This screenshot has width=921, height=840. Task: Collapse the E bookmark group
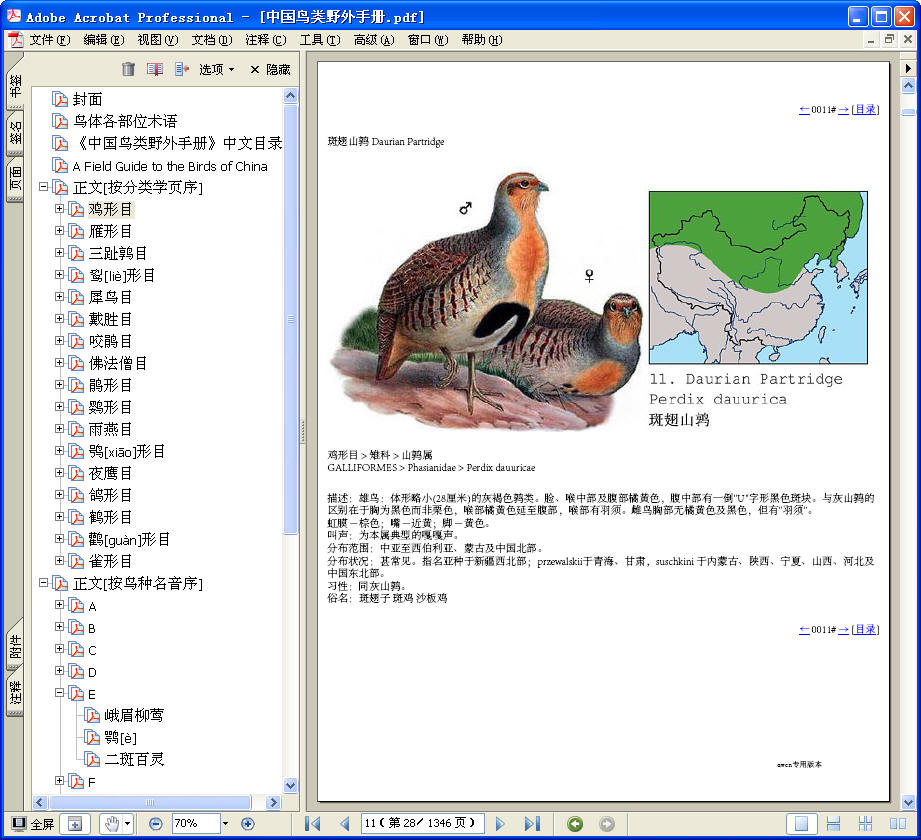tap(59, 693)
